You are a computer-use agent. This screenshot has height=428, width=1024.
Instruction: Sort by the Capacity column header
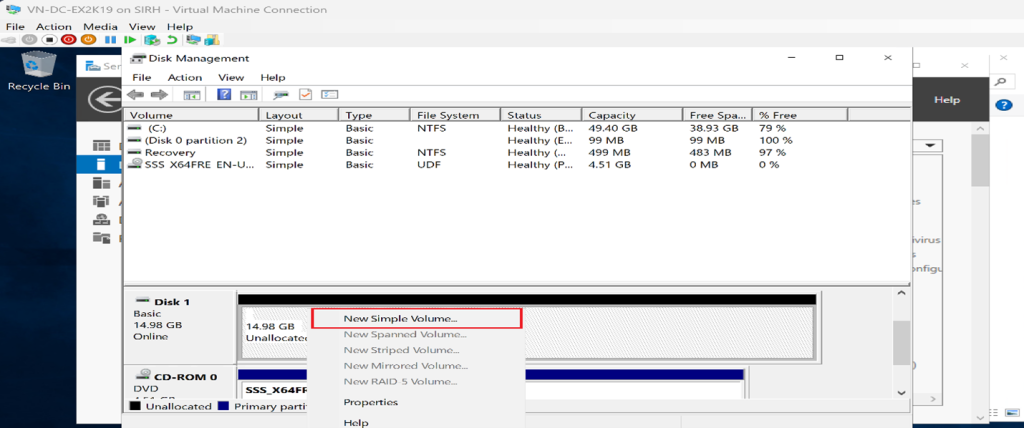tap(631, 115)
